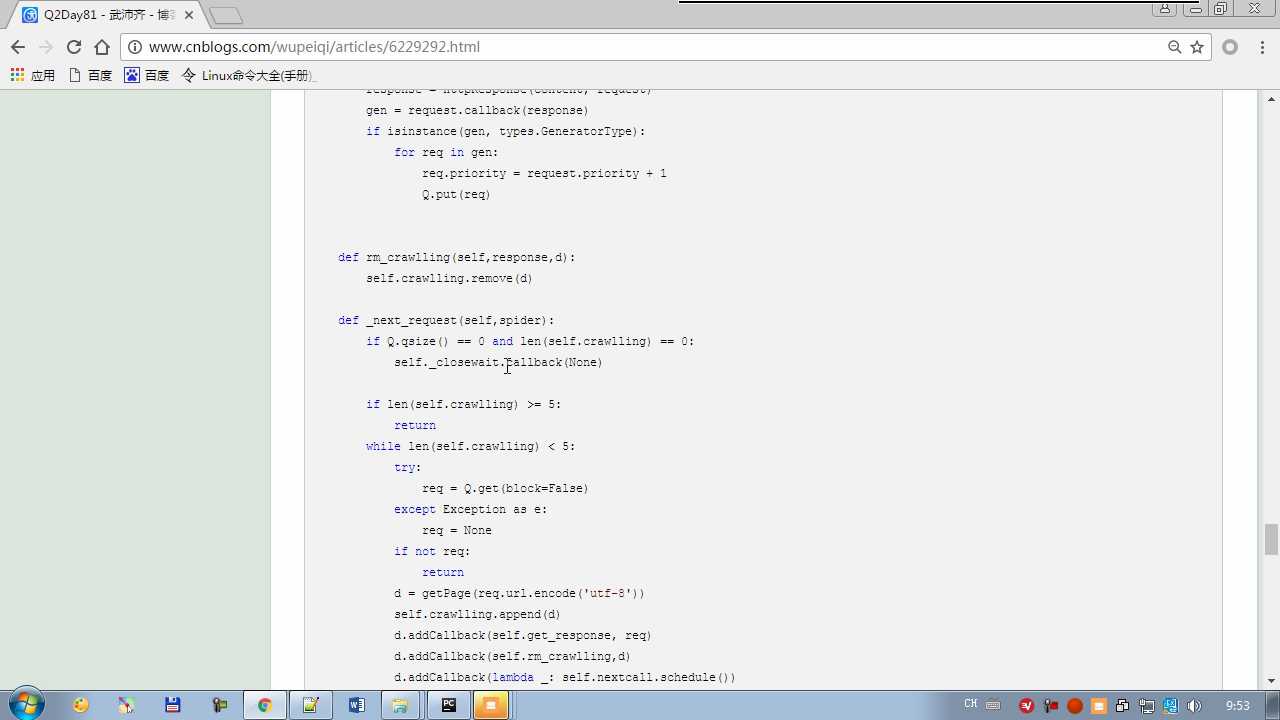Click 'self._closewait.callback(None)' line
Screen dimensions: 1280x720
click(498, 363)
